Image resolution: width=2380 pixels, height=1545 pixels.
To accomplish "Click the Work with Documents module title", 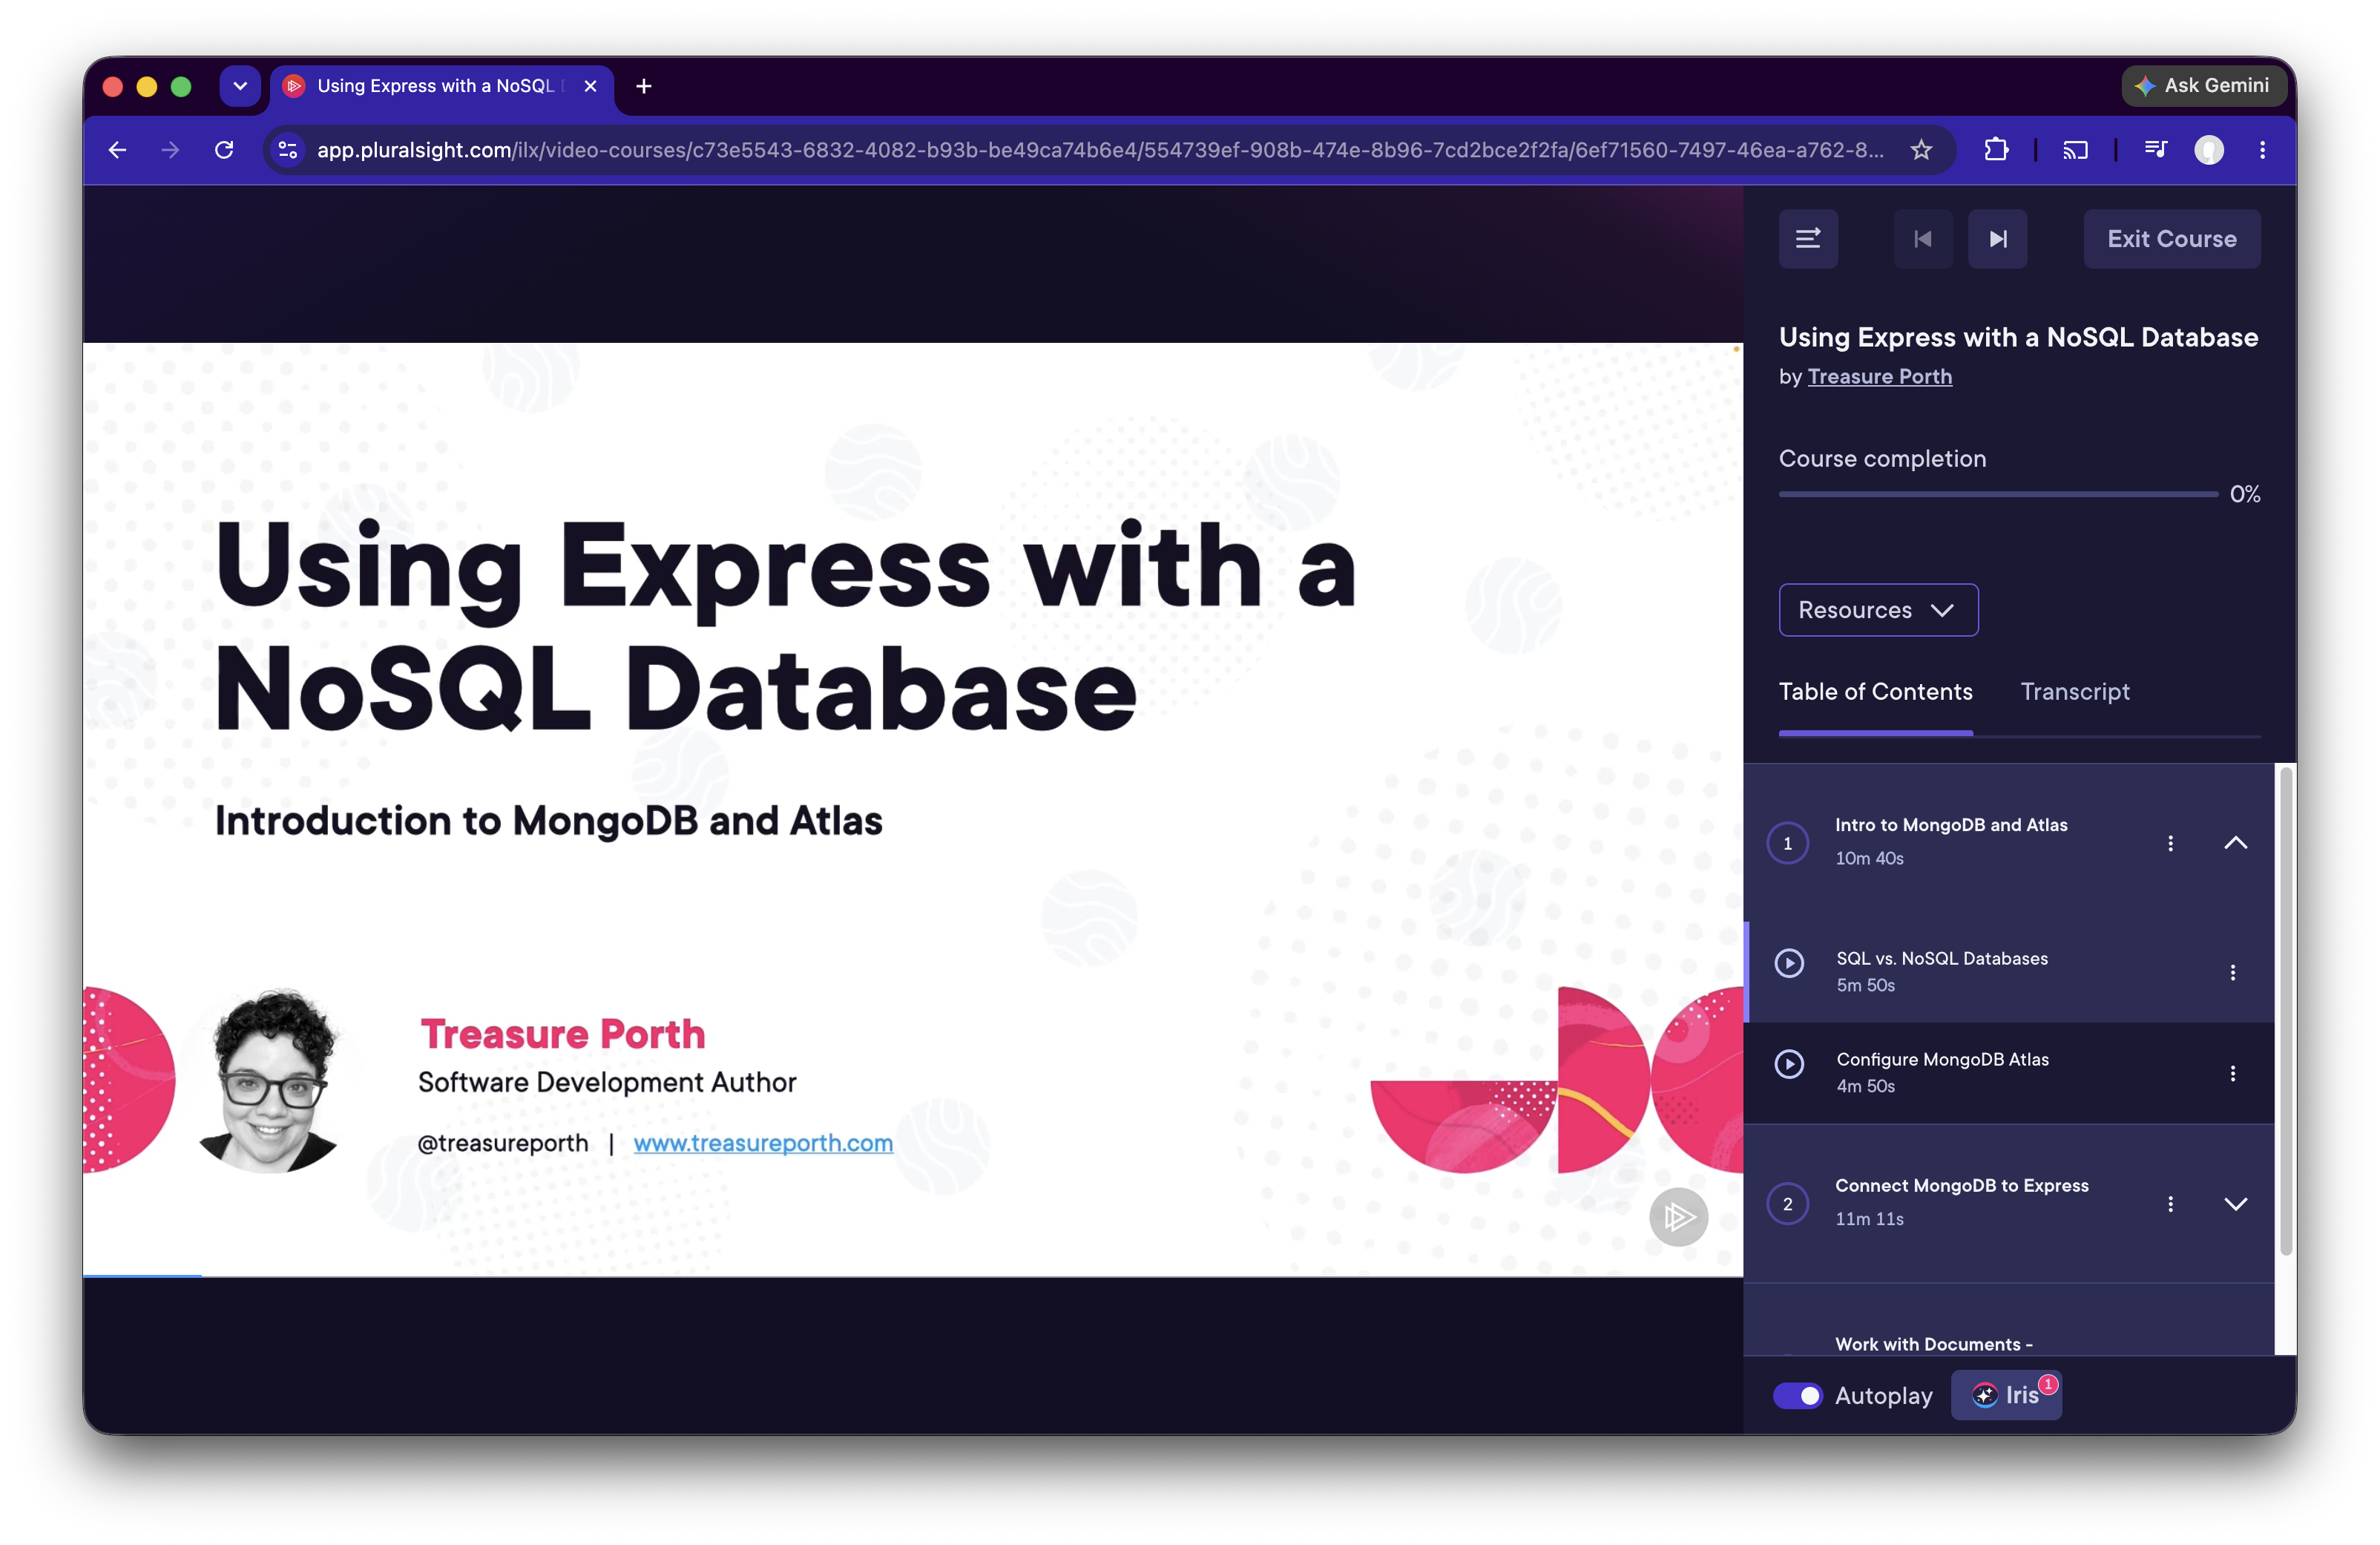I will pyautogui.click(x=1933, y=1344).
